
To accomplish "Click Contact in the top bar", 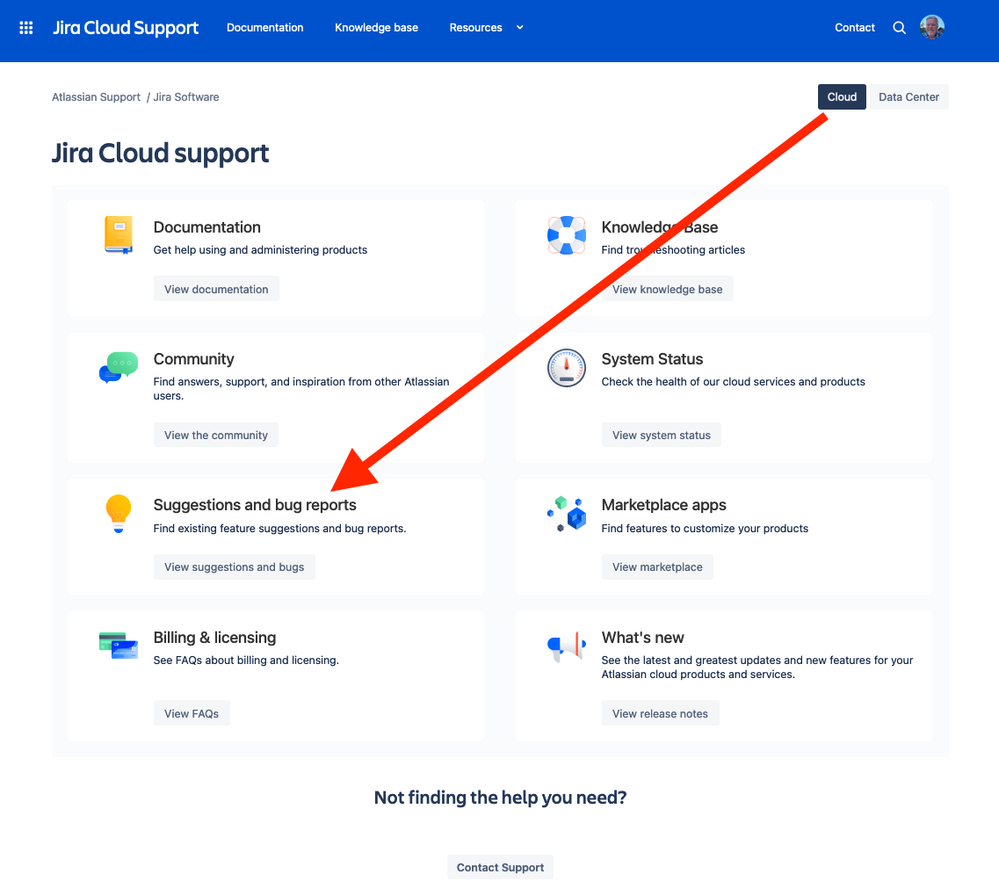I will [854, 27].
